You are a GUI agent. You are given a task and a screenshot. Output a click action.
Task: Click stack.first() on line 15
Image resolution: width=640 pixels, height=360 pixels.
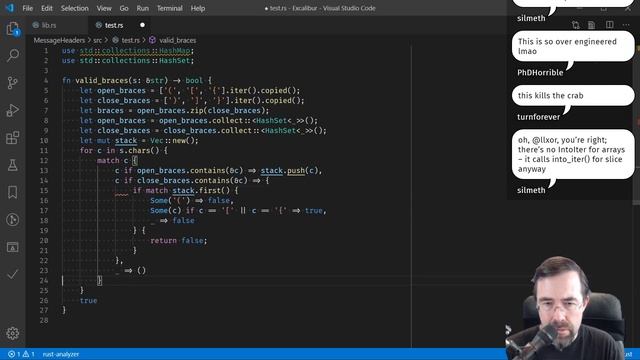(202, 191)
